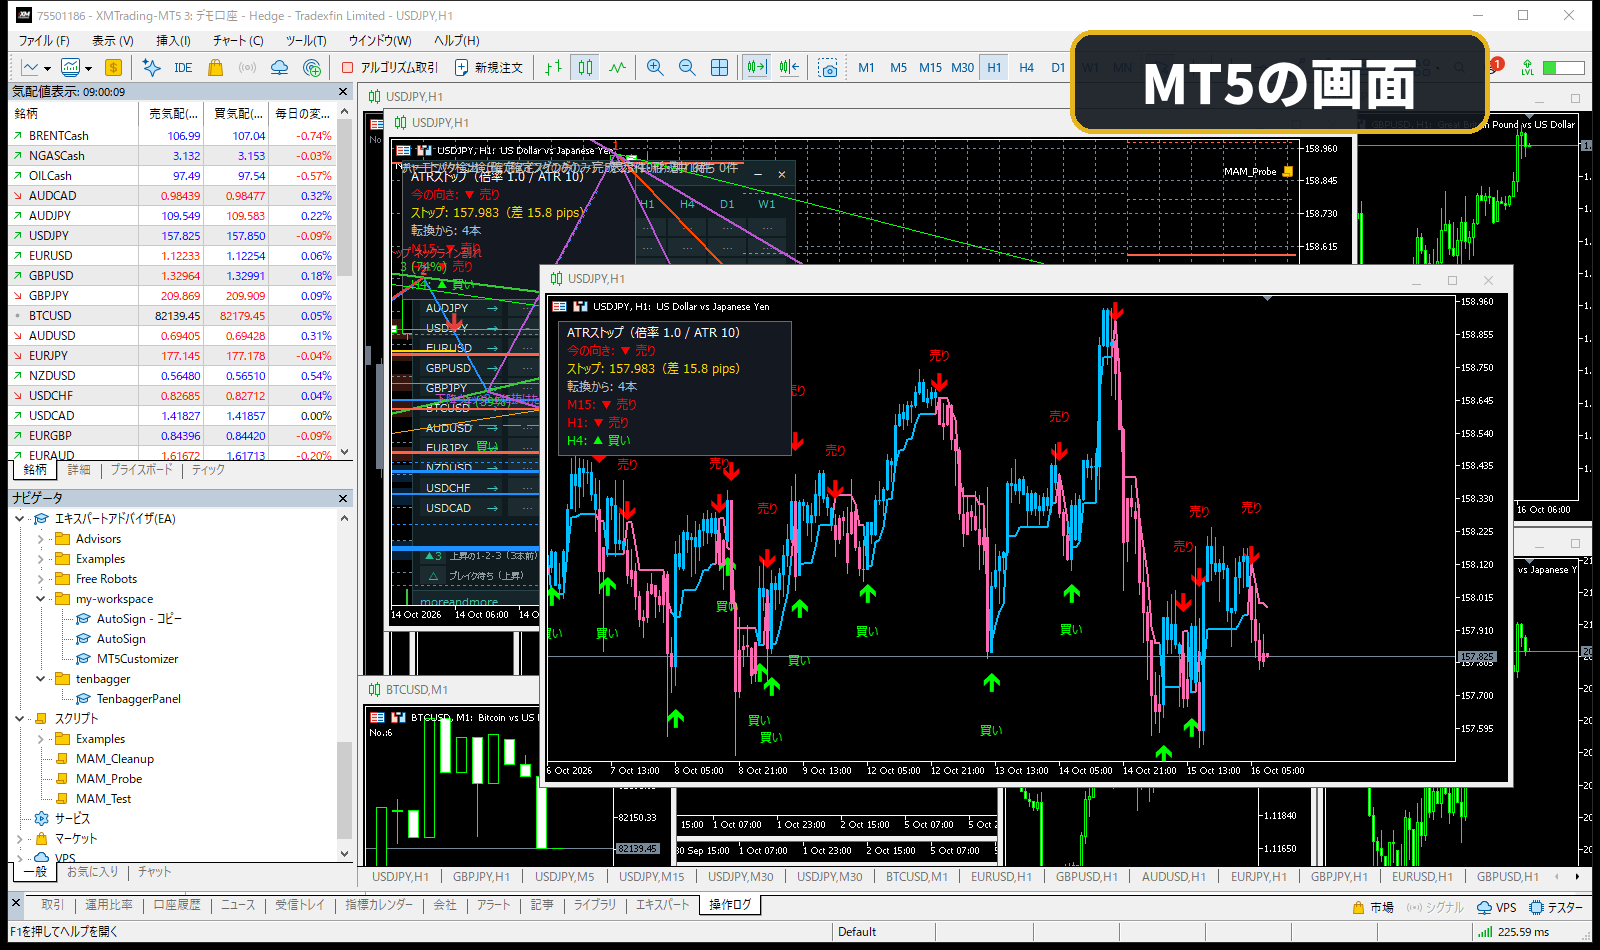Select the M1 timeframe button
The width and height of the screenshot is (1600, 950).
[x=866, y=68]
